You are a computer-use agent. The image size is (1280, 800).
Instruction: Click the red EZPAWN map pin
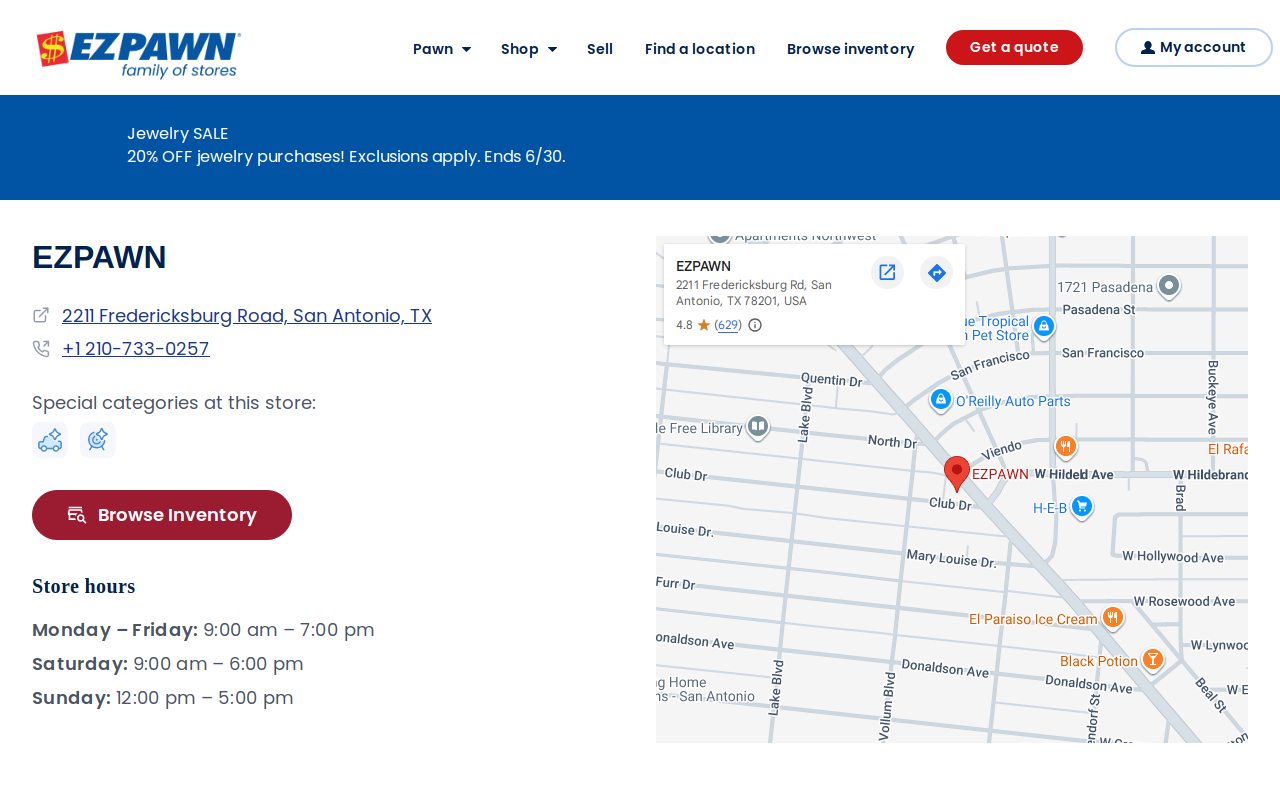(x=957, y=473)
